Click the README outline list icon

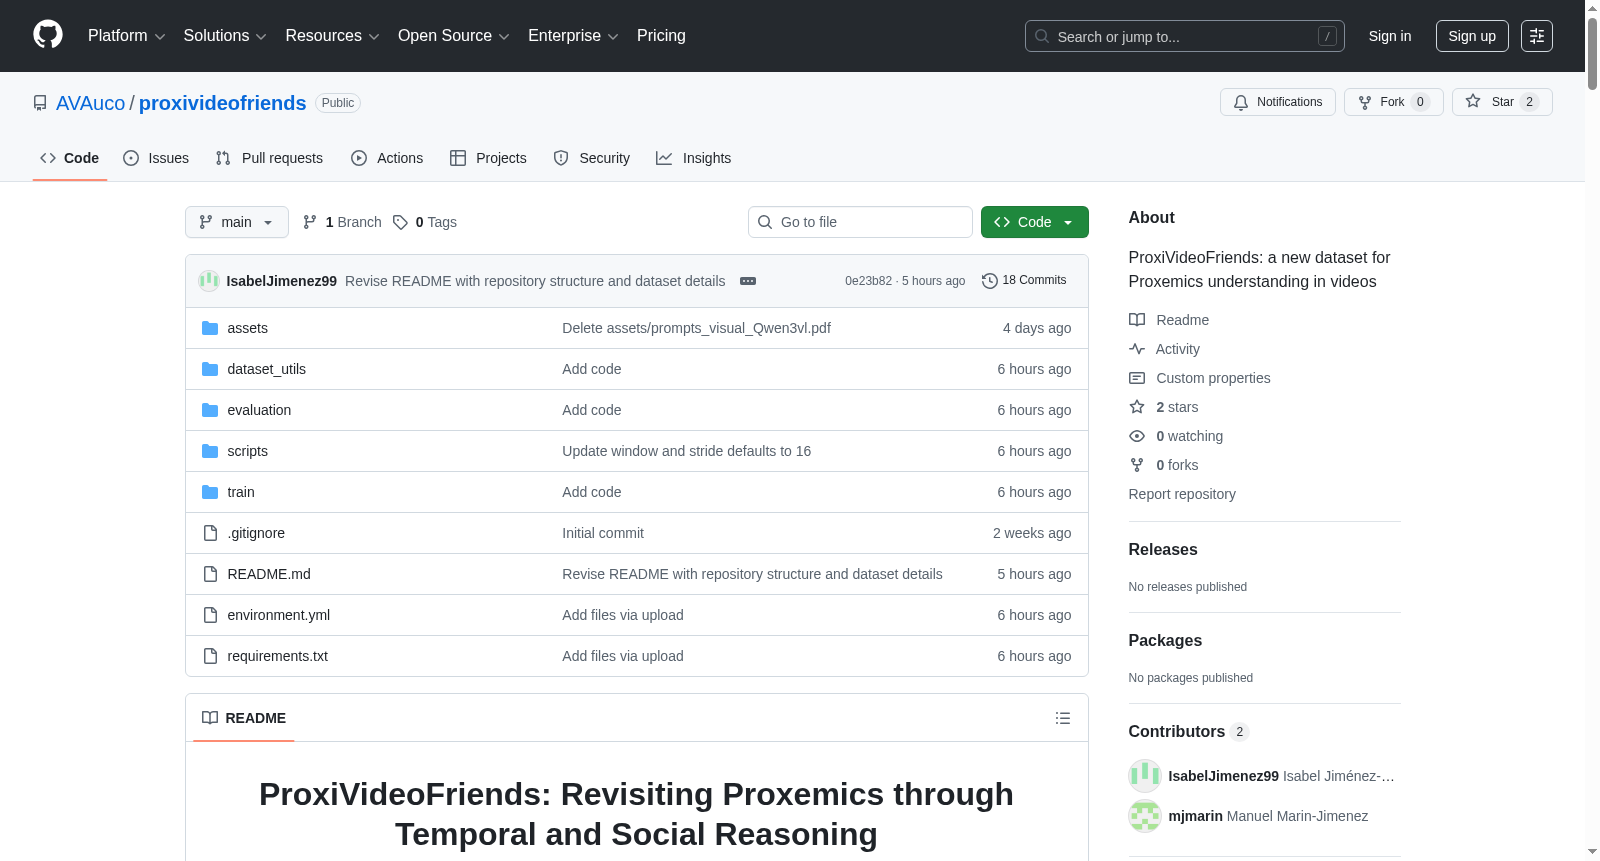pos(1063,718)
